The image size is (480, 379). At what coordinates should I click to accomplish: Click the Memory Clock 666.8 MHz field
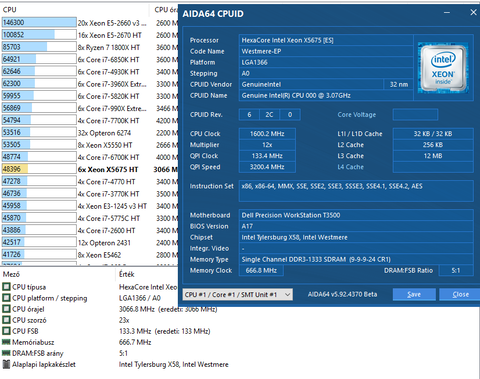[261, 270]
